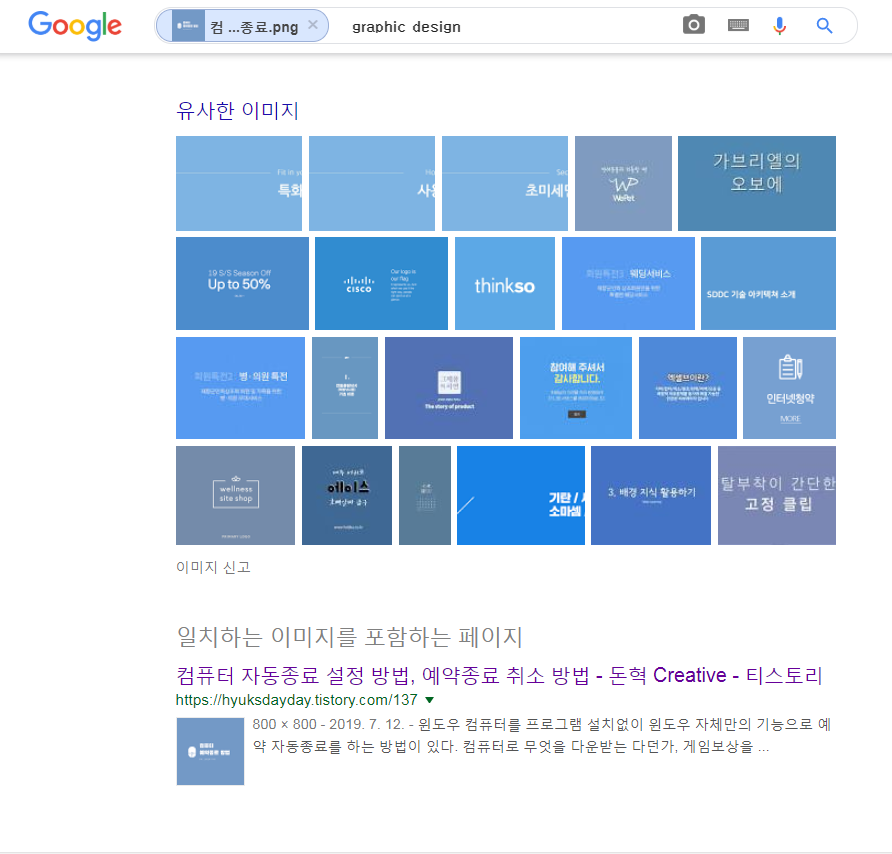Image resolution: width=892 pixels, height=854 pixels.
Task: Open the 기탄 소마셈 thumbnail
Action: [521, 495]
